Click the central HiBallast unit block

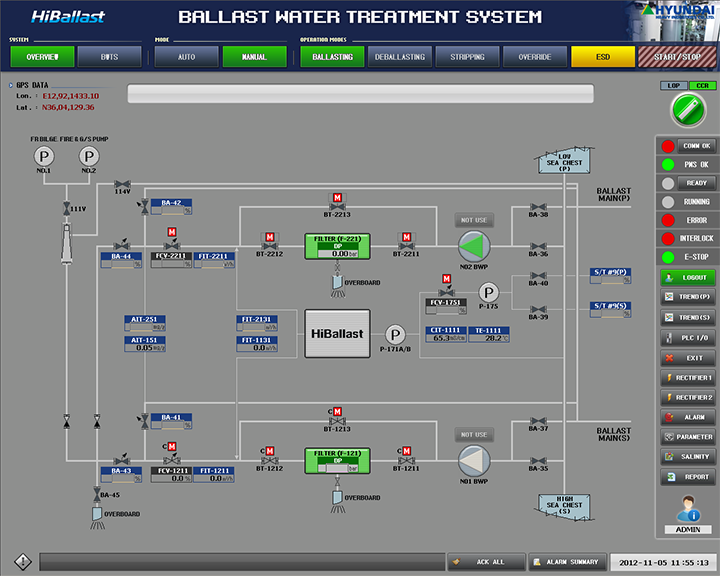(338, 334)
